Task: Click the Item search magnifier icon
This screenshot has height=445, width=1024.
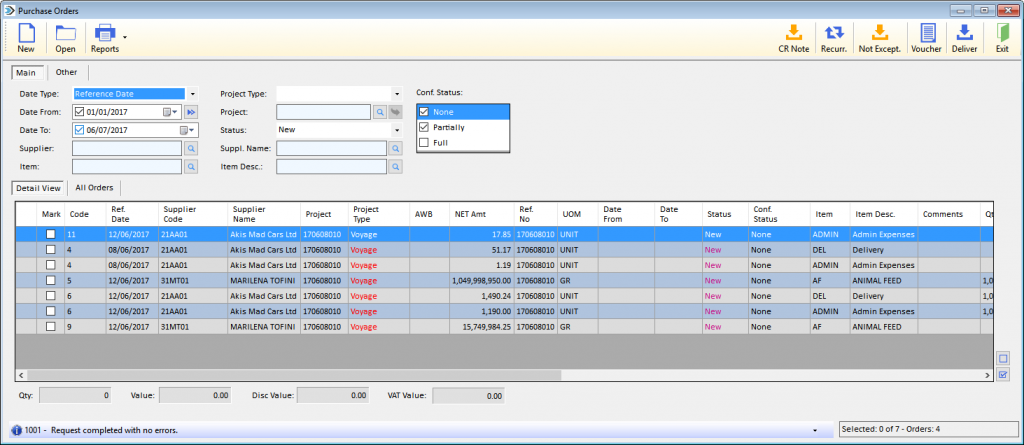Action: 191,167
